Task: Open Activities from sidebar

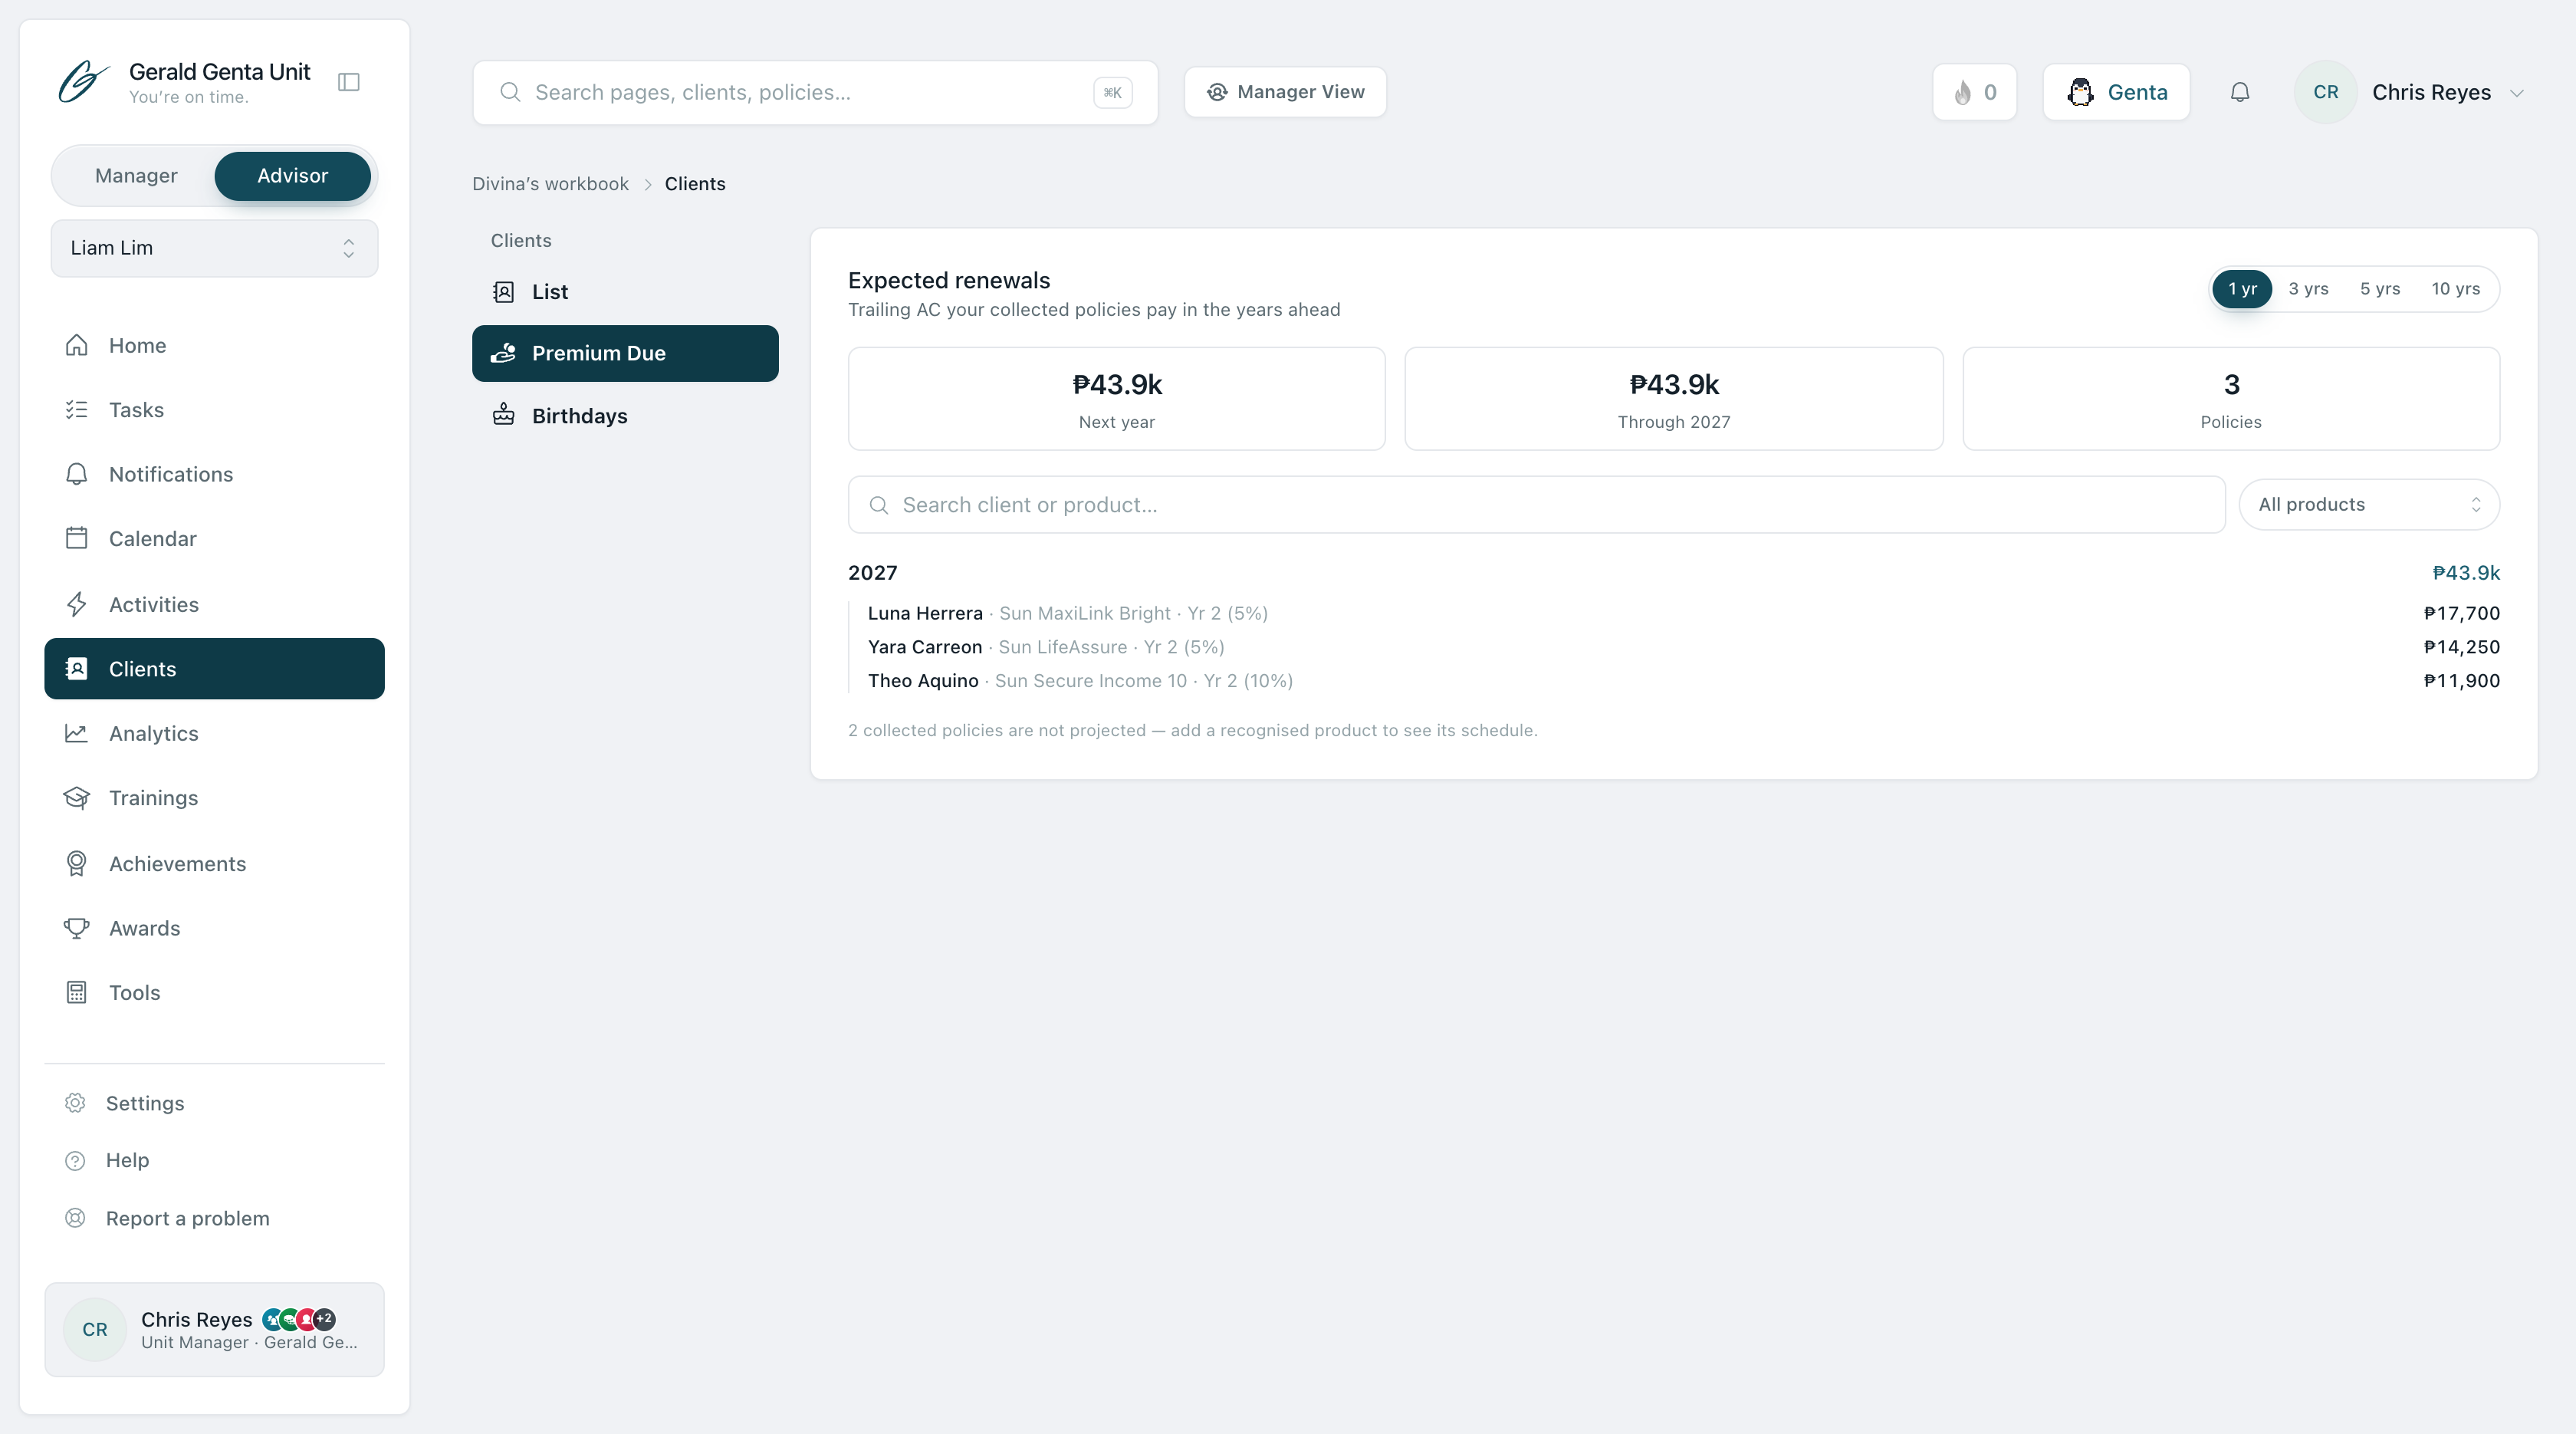Action: [x=214, y=604]
